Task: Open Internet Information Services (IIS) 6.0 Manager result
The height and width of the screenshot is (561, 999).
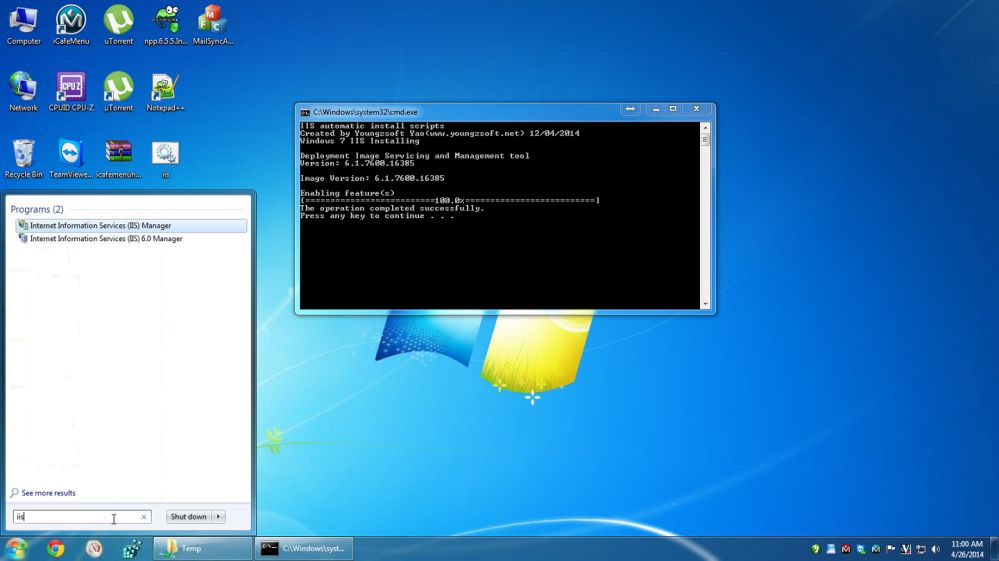Action: (131, 239)
